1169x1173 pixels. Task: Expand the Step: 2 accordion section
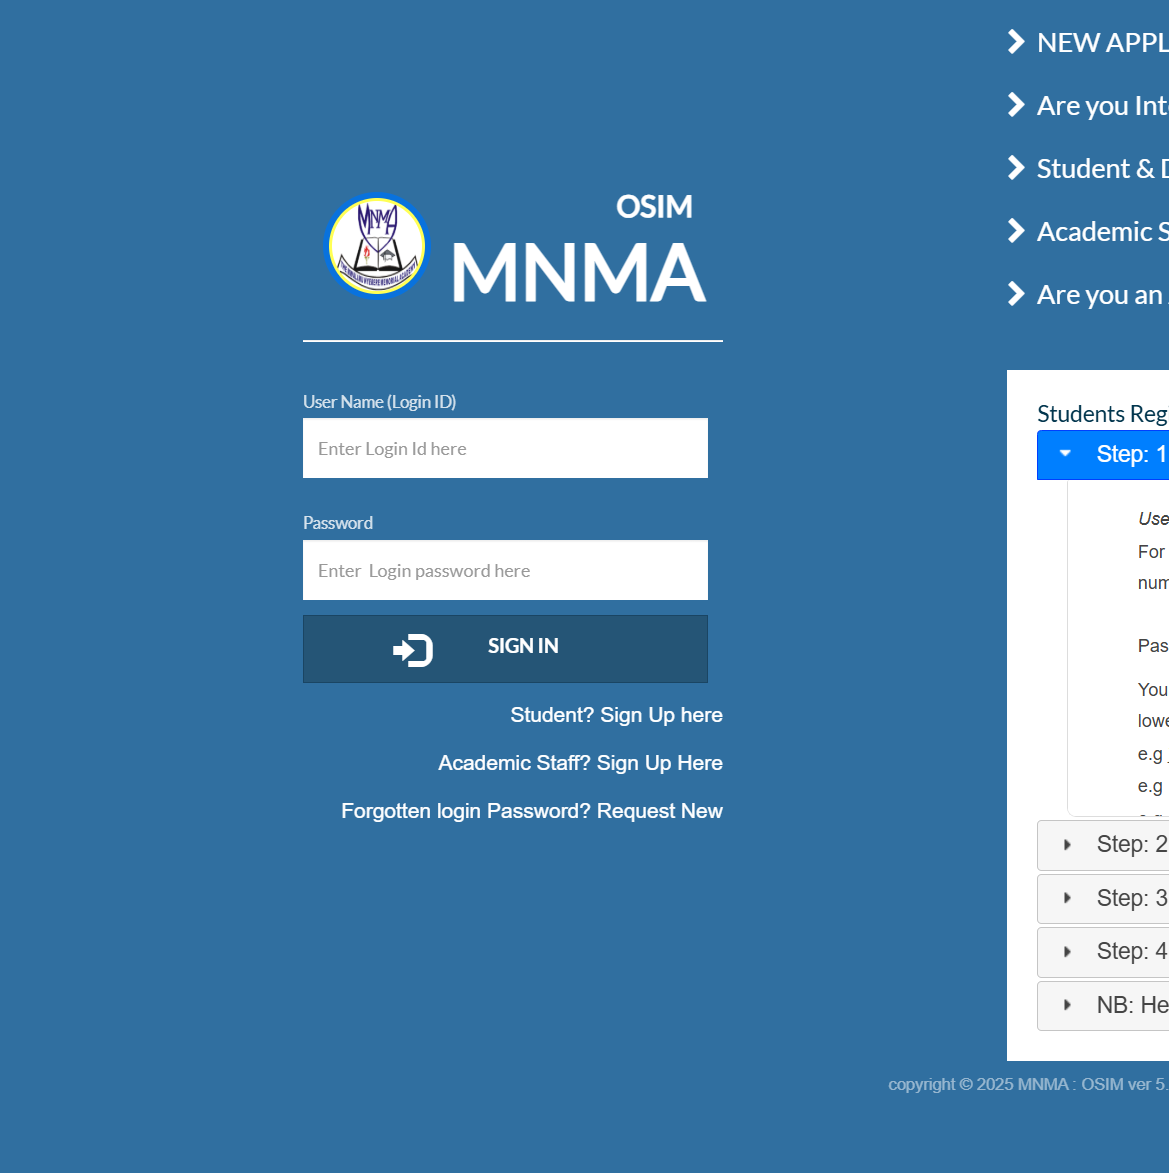(1102, 845)
